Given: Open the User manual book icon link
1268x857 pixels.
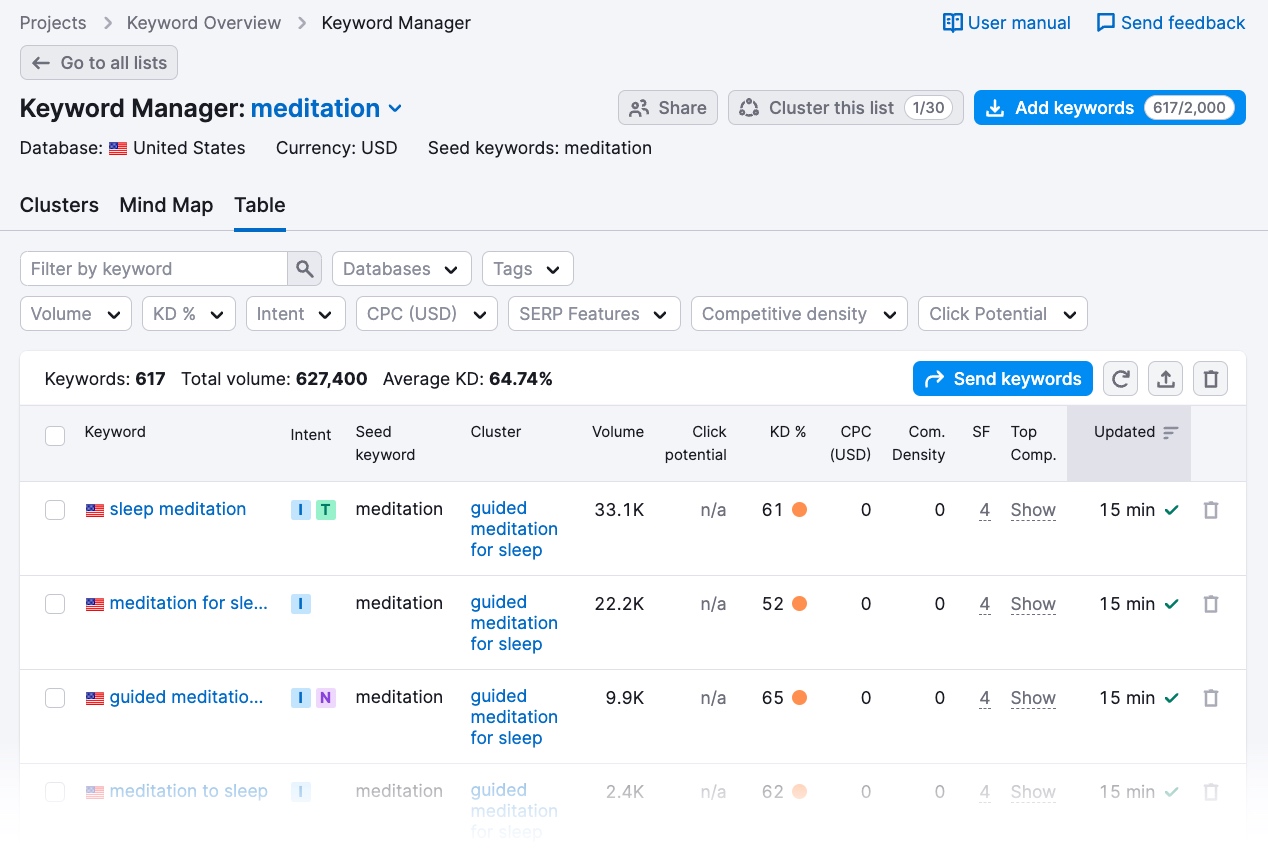Looking at the screenshot, I should click(x=953, y=23).
